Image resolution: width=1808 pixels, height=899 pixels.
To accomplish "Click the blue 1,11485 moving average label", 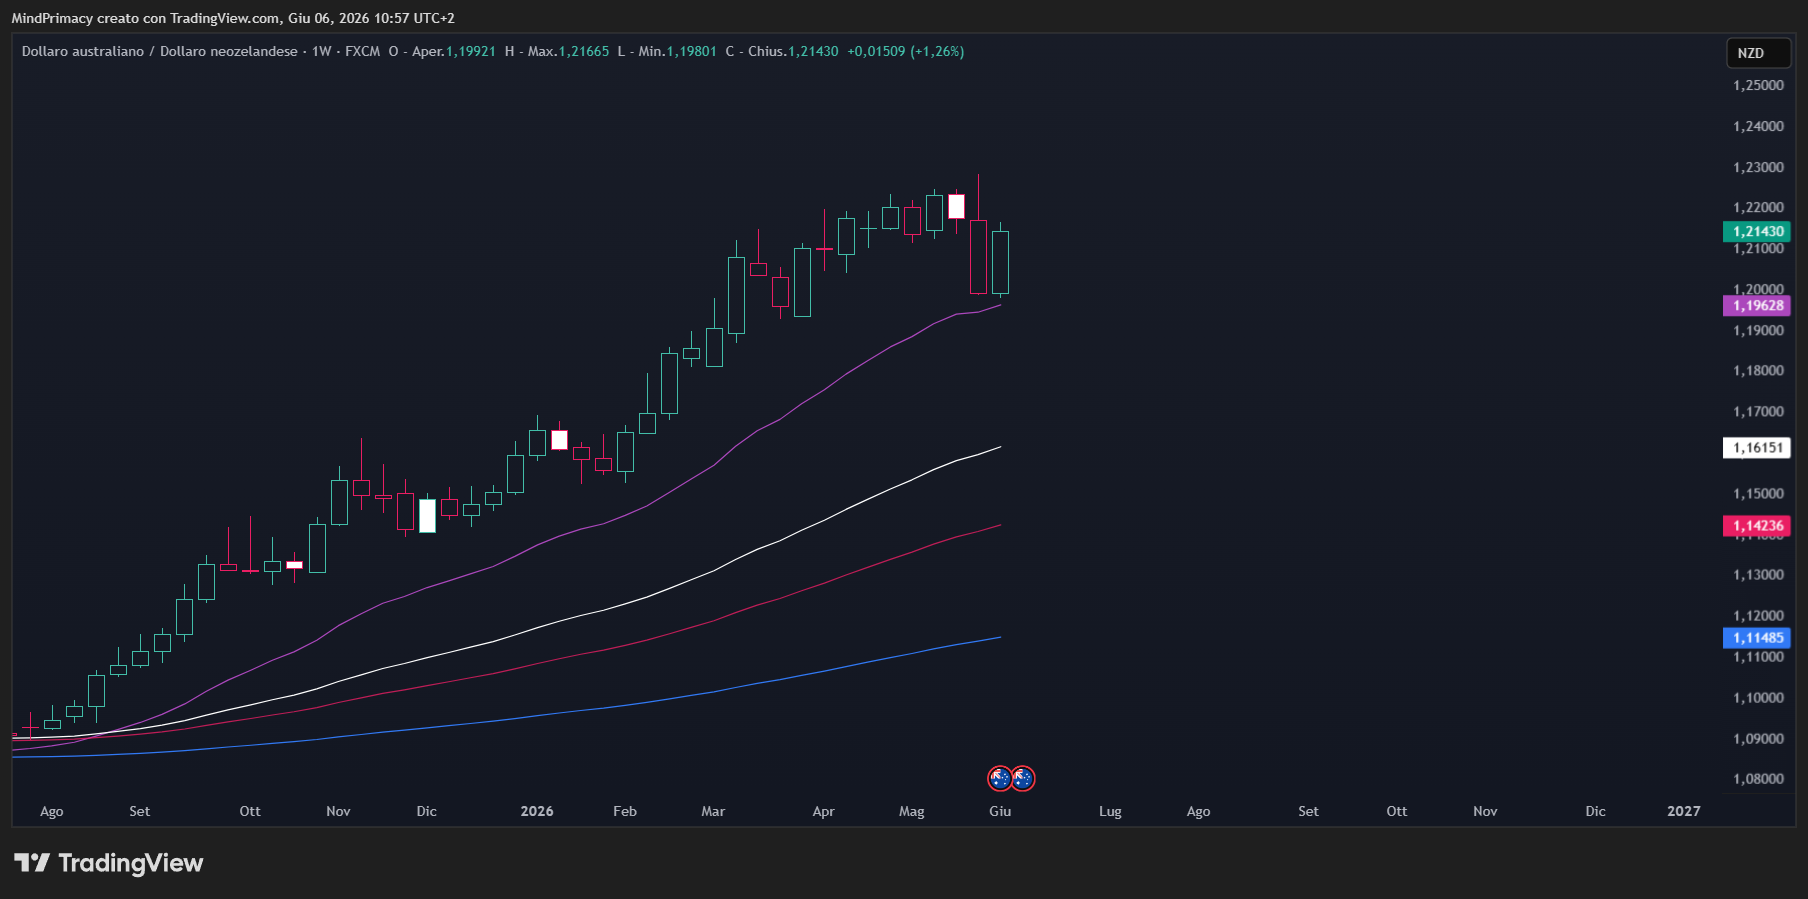I will pyautogui.click(x=1757, y=638).
